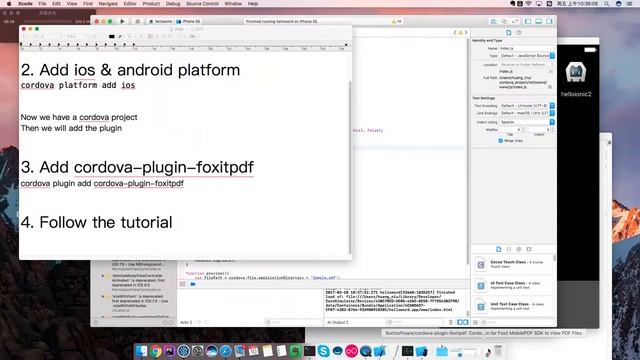
Task: Open the Source Control menu
Action: tap(202, 4)
